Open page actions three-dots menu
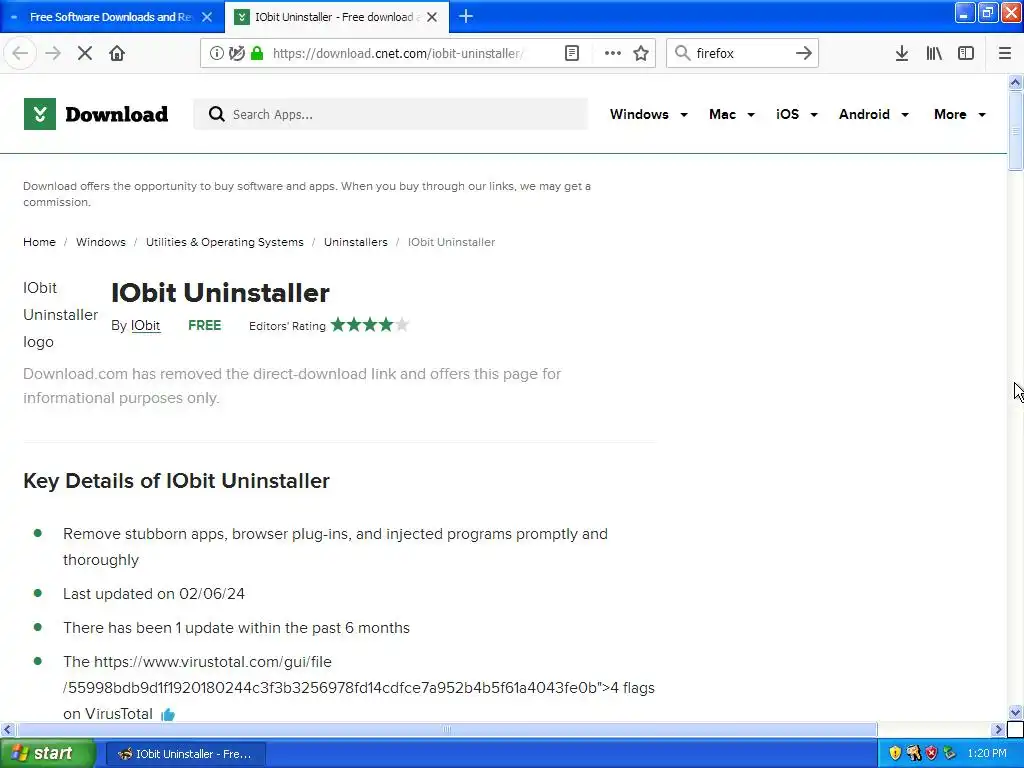 (613, 53)
